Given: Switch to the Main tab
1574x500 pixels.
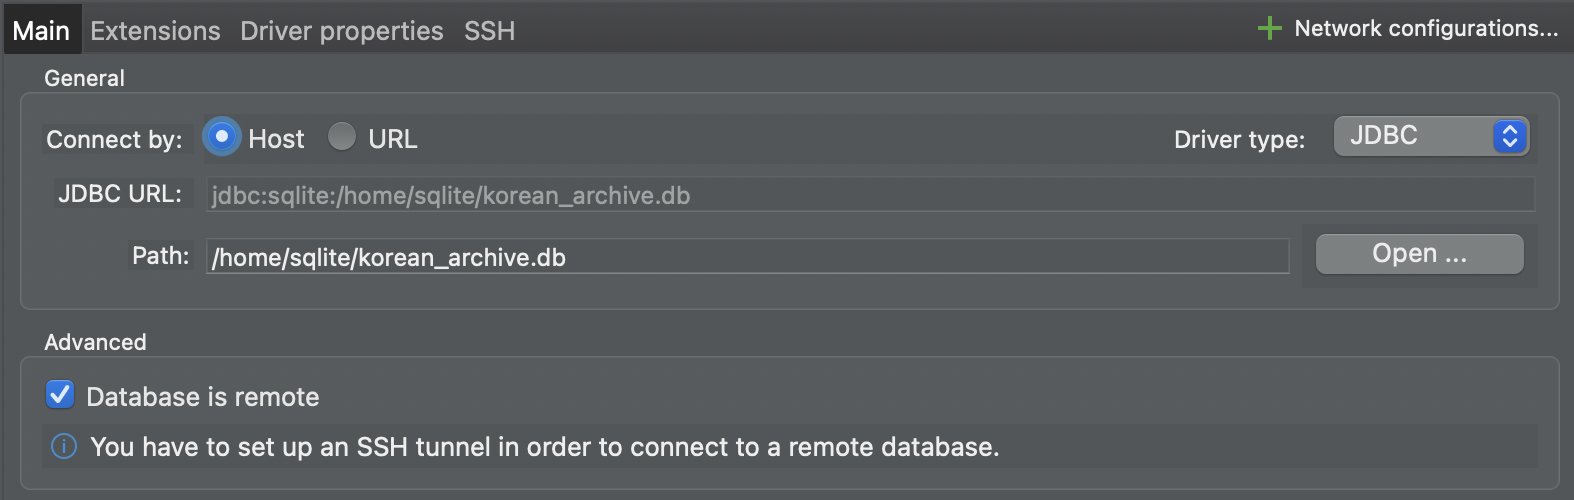Looking at the screenshot, I should tap(41, 31).
